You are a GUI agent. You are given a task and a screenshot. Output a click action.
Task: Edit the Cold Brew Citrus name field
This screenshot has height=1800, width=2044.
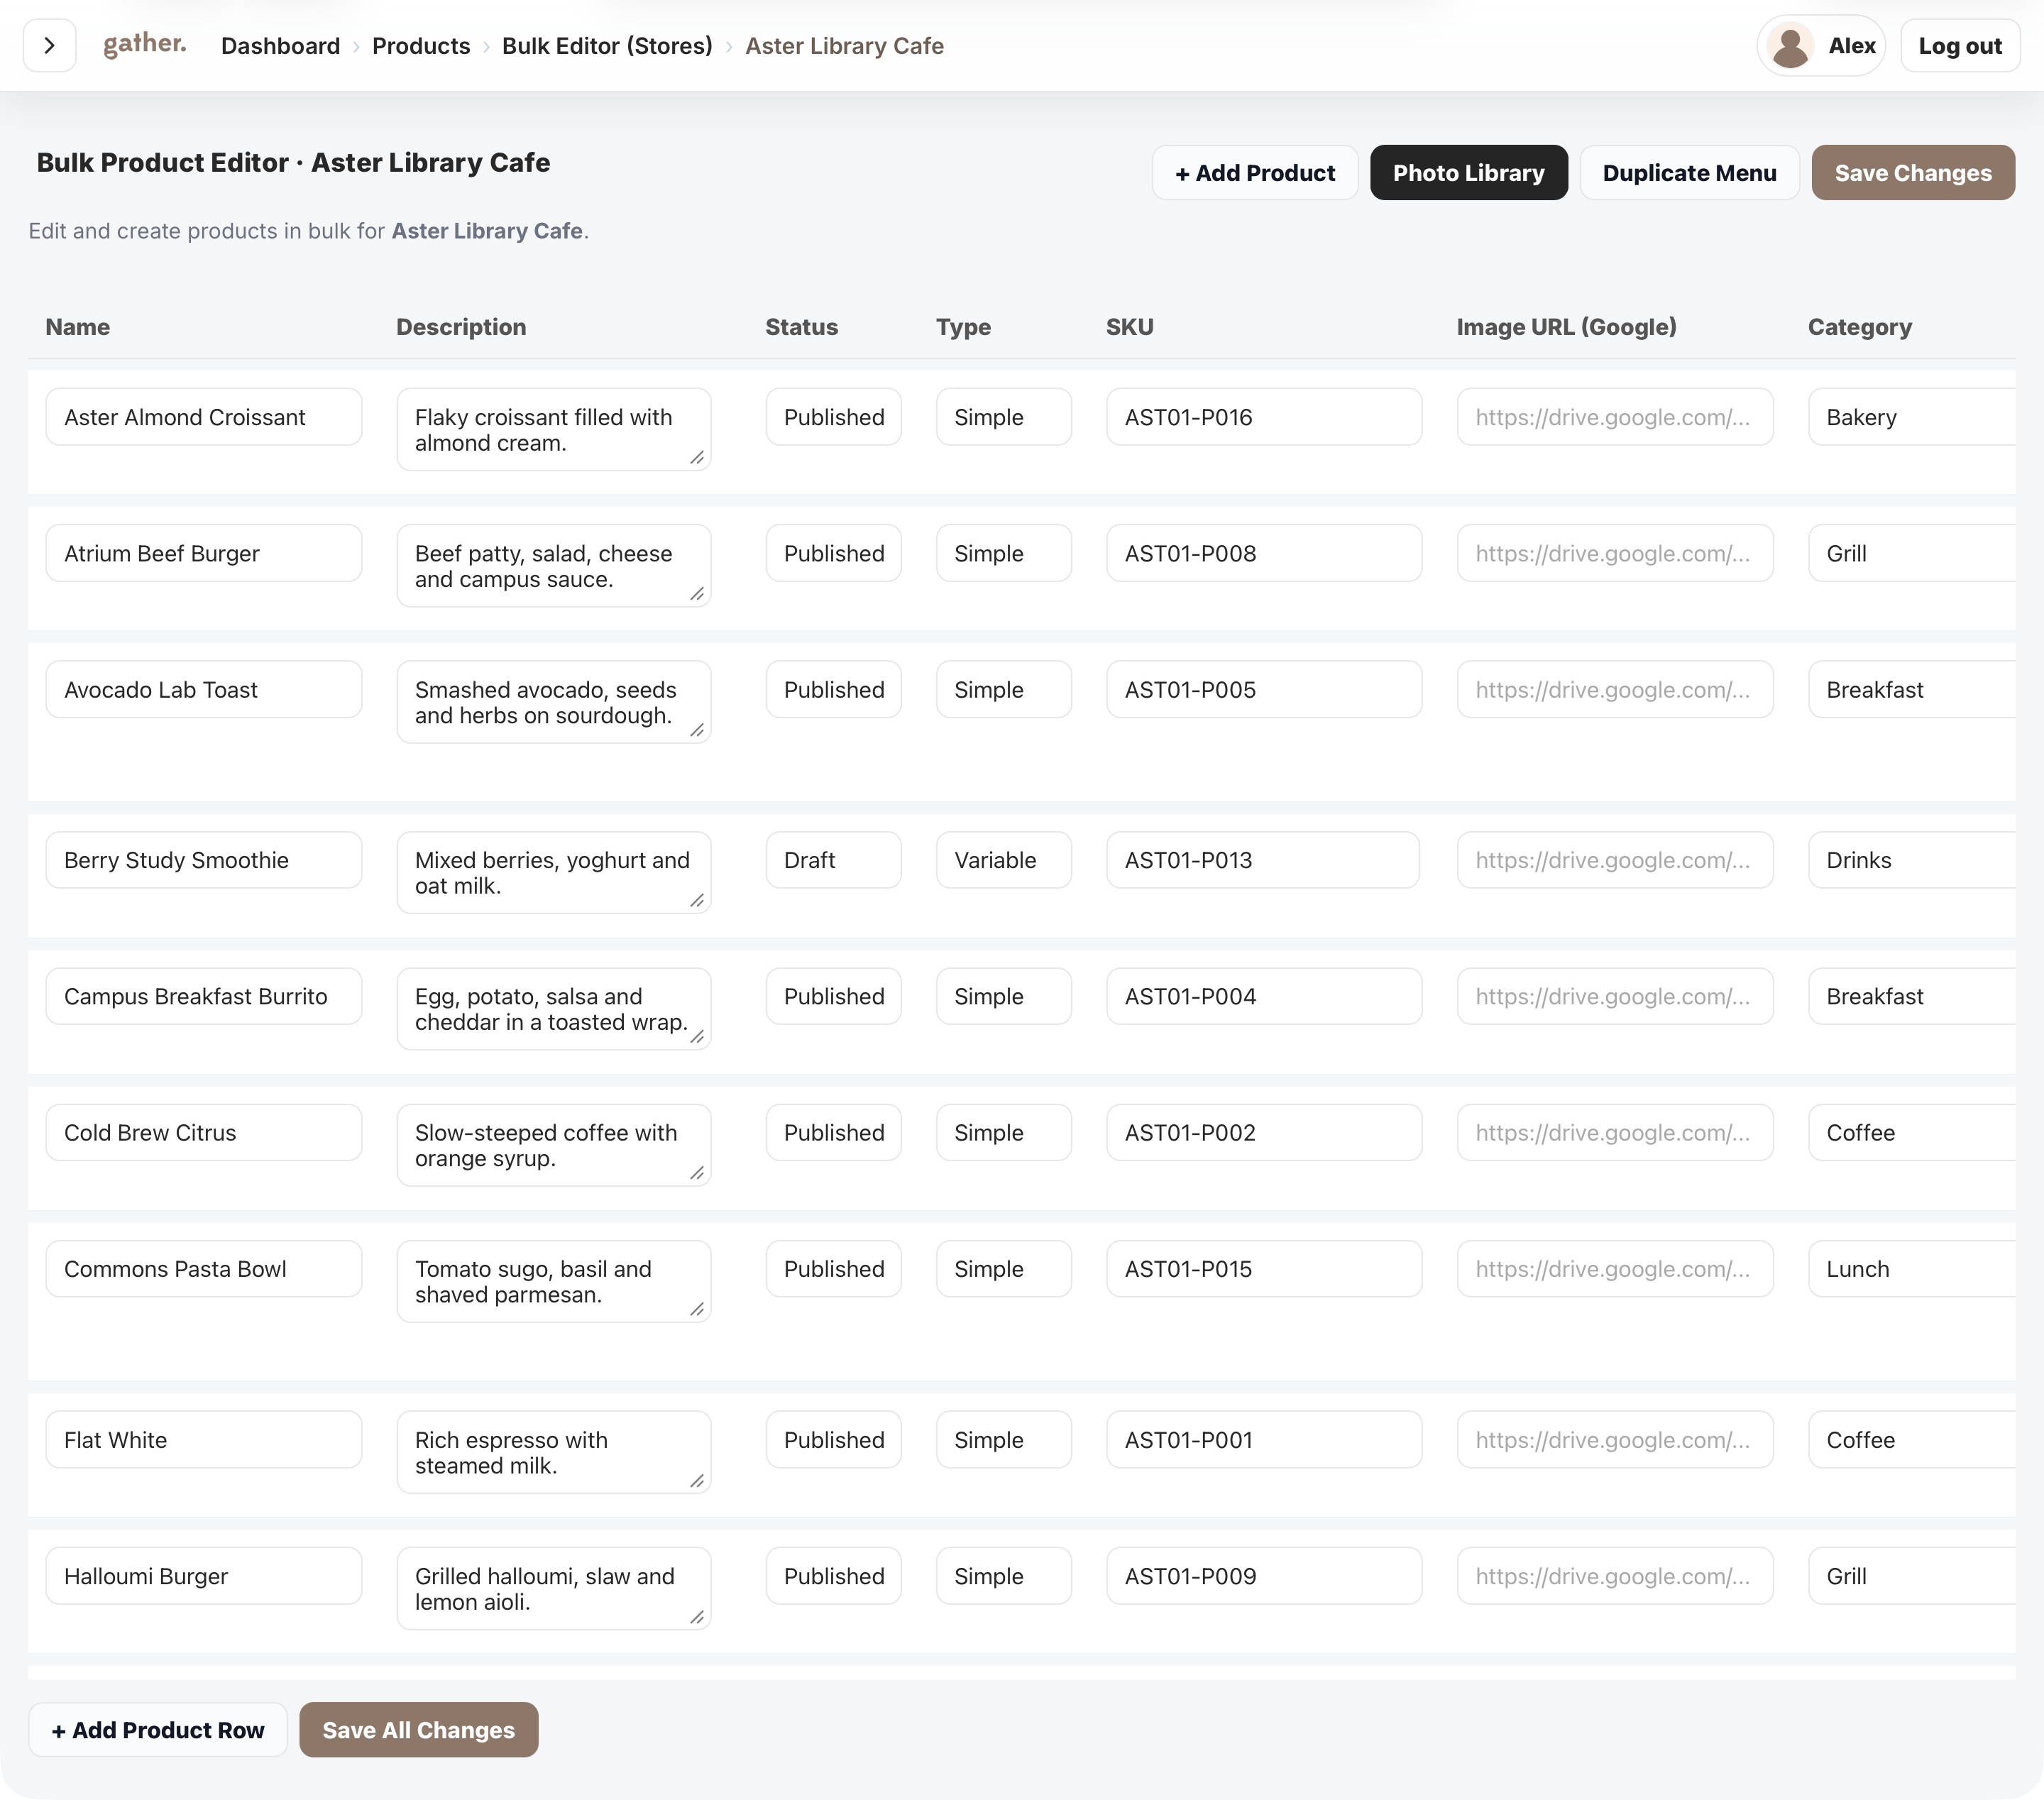[204, 1133]
